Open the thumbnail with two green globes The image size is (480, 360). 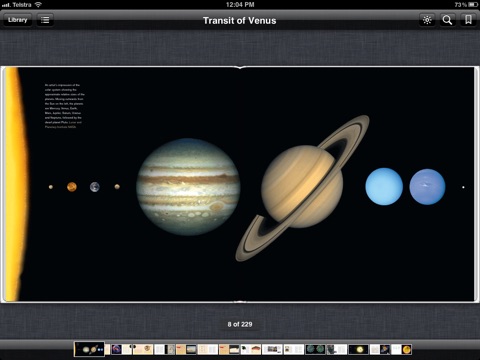[x=315, y=349]
